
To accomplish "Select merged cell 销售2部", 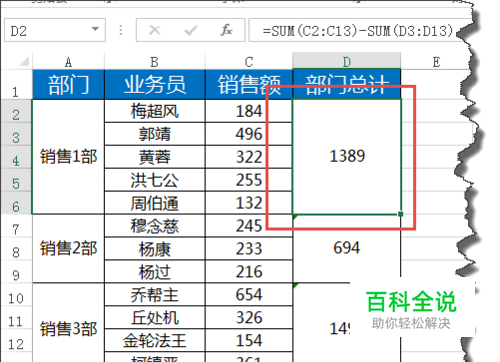I will point(68,249).
